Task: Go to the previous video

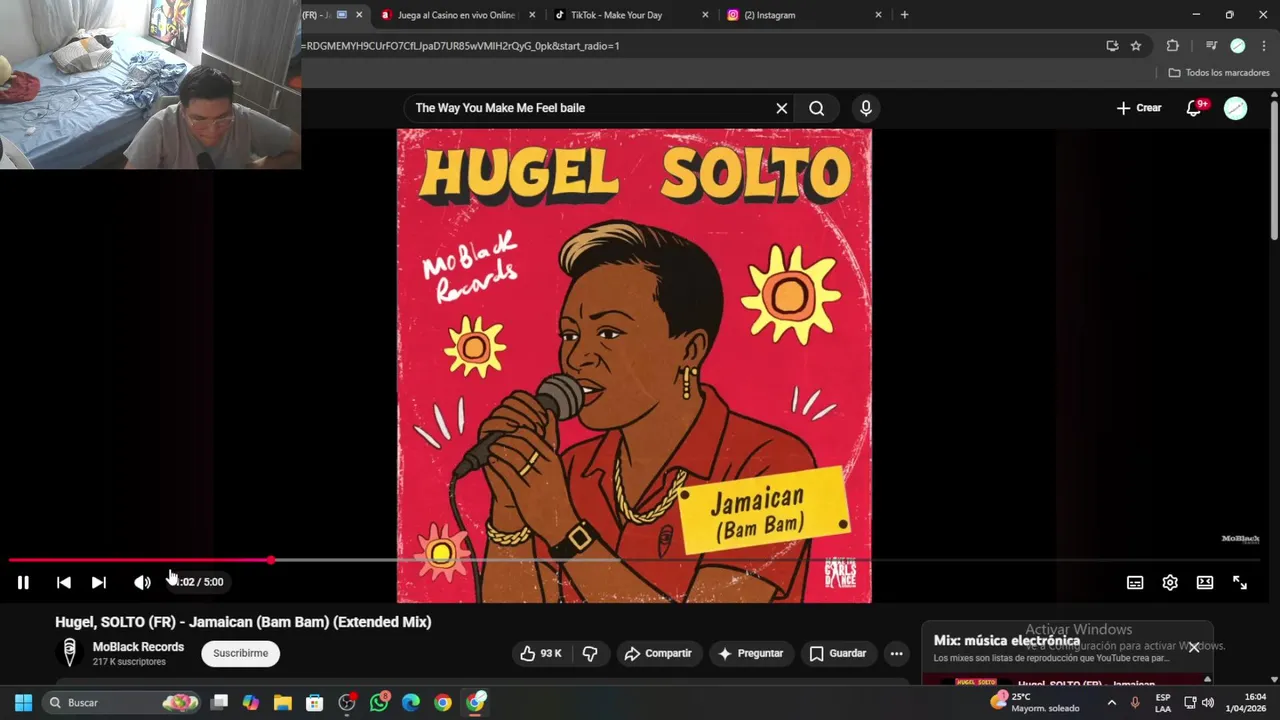Action: click(x=63, y=582)
